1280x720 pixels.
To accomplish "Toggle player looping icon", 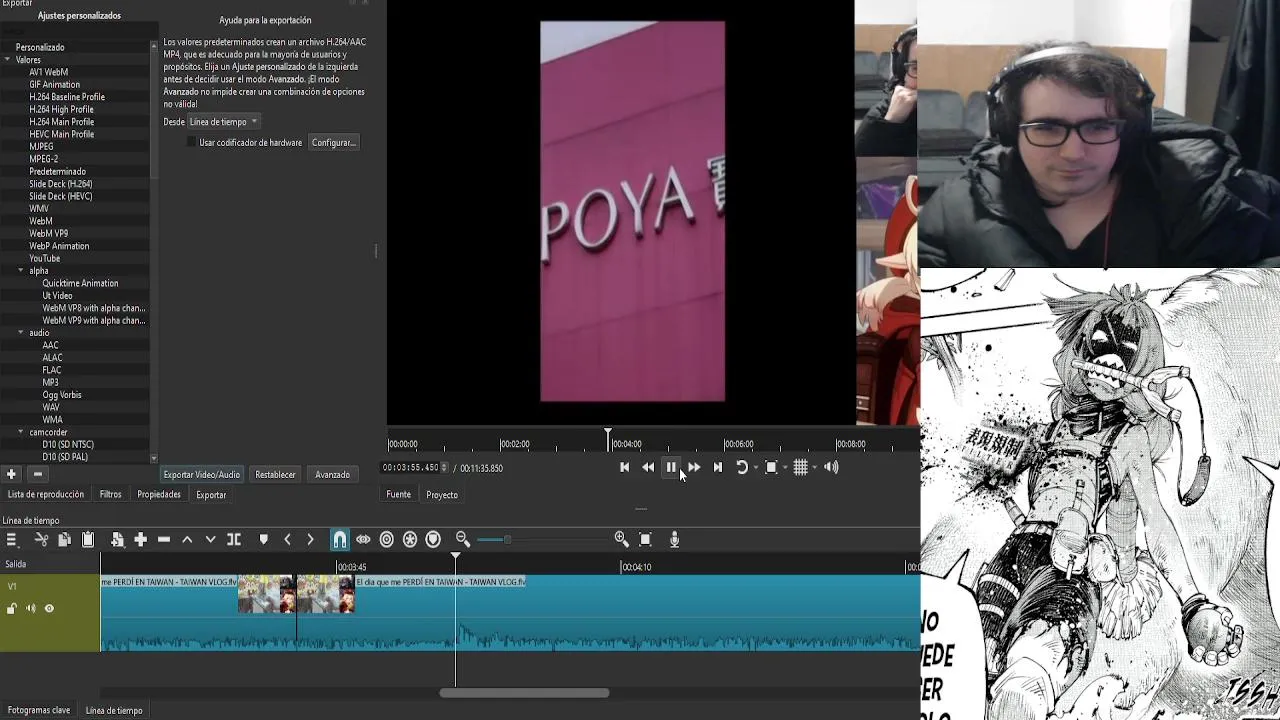I will [742, 467].
